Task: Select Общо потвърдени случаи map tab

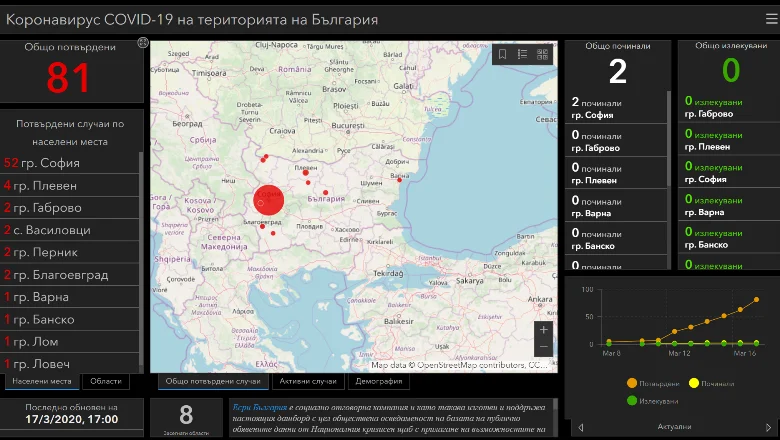Action: click(x=213, y=381)
